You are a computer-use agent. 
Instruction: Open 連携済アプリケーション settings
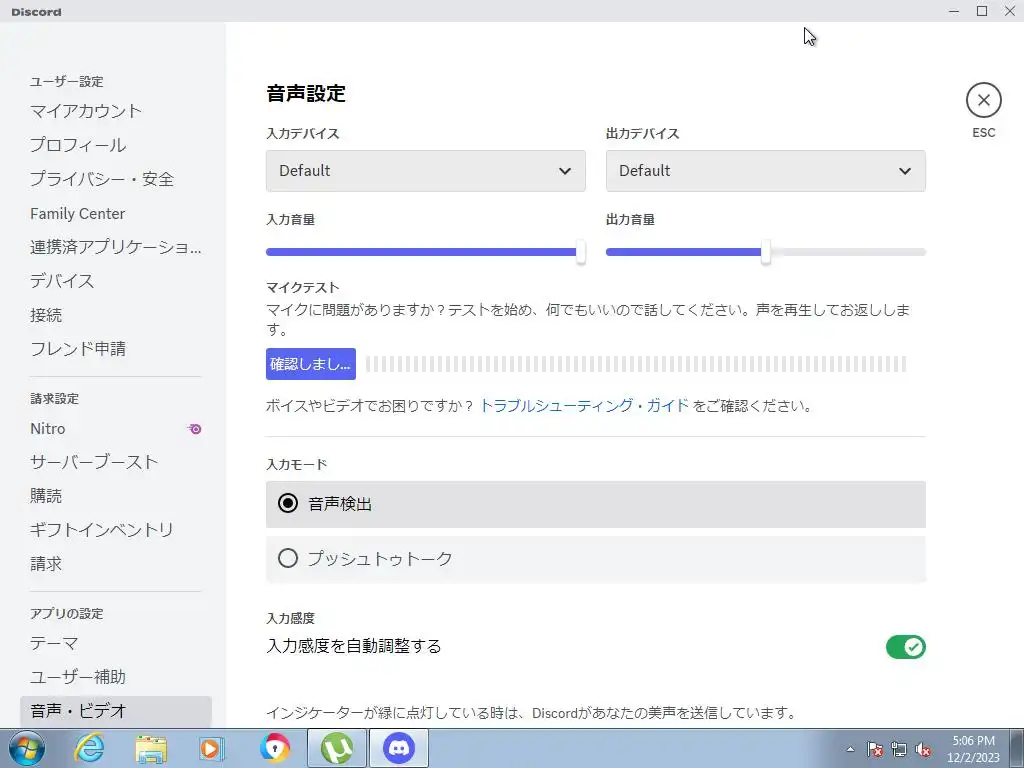point(116,247)
